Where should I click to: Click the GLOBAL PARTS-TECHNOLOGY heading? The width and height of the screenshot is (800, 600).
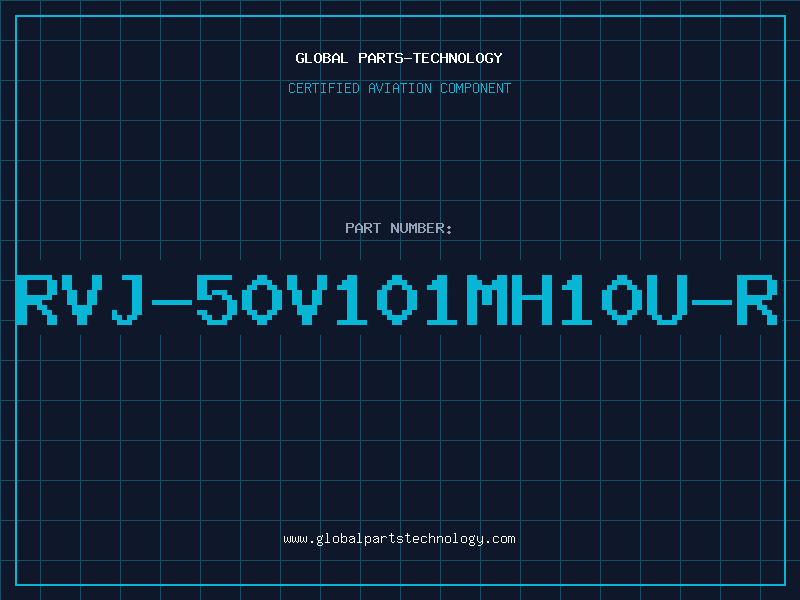click(x=399, y=58)
